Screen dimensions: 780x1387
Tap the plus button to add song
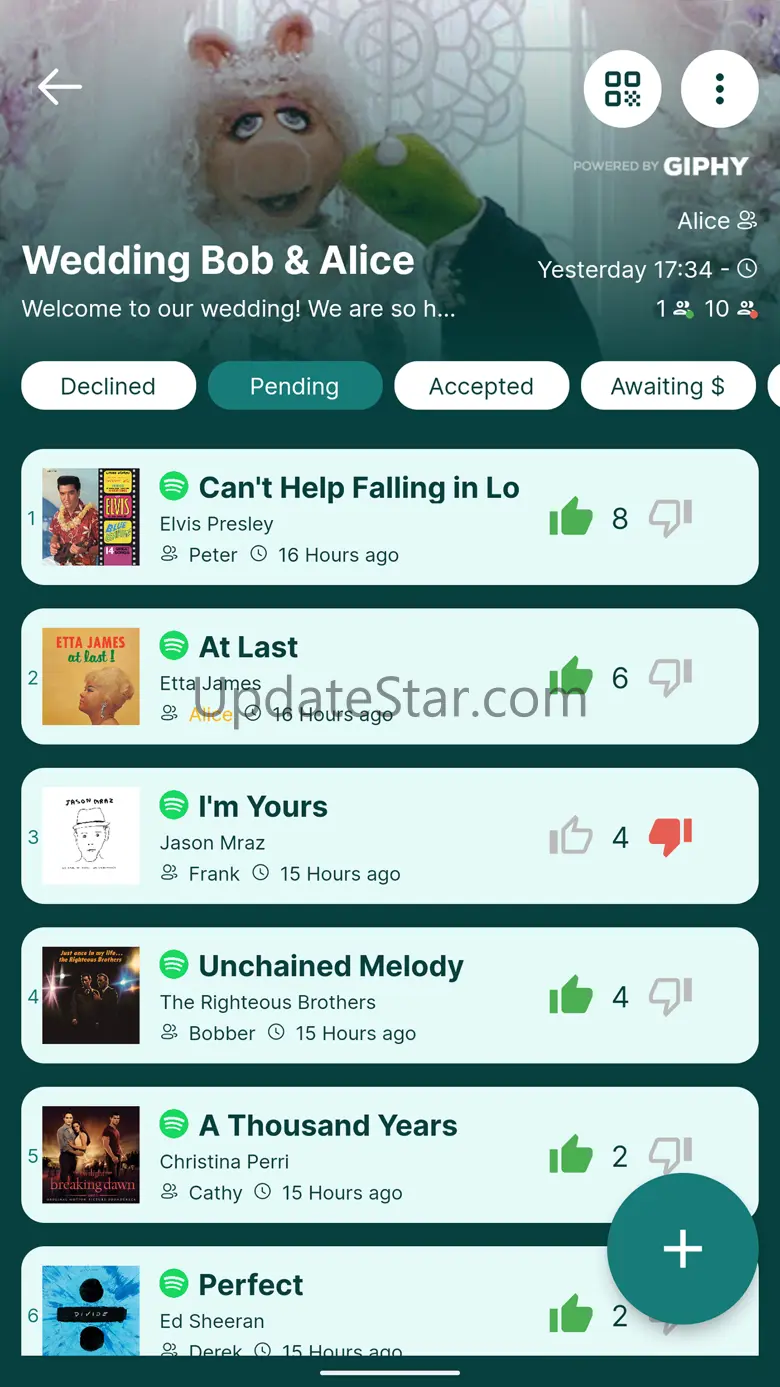click(x=682, y=1249)
